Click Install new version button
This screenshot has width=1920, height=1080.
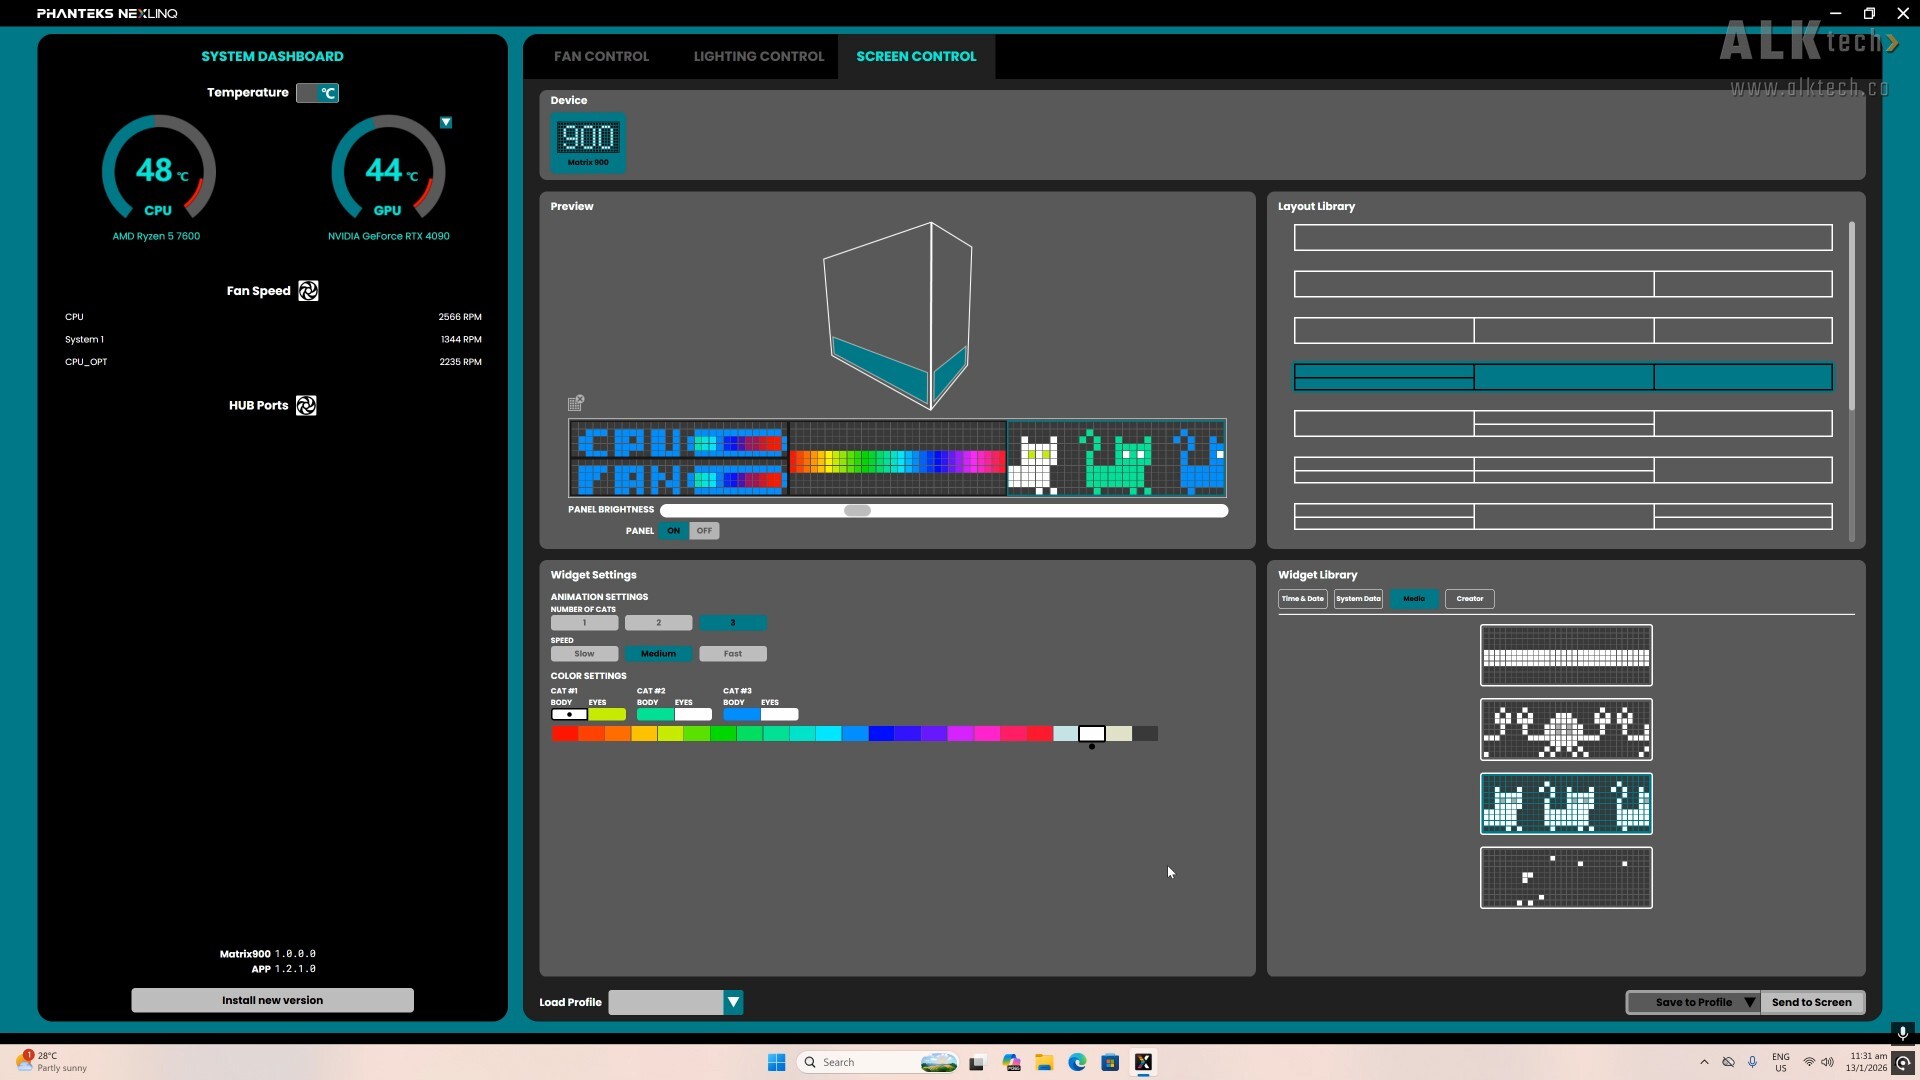[272, 1000]
